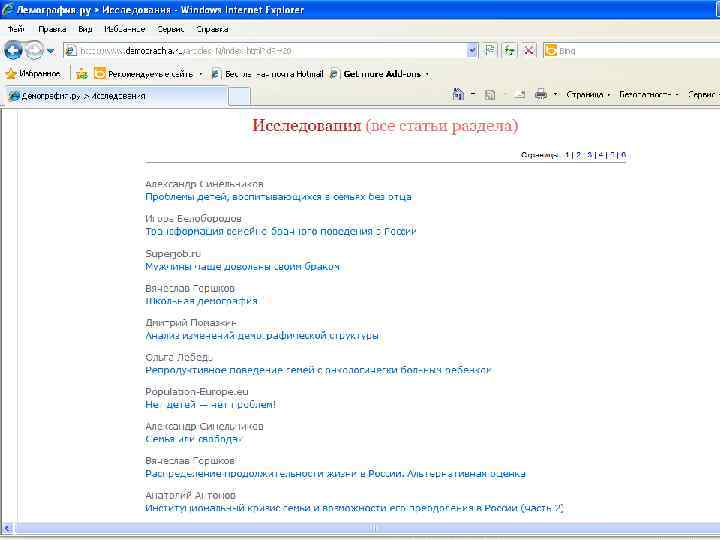720x540 pixels.
Task: Click author name 'Population-Europe.eu'
Action: [197, 392]
